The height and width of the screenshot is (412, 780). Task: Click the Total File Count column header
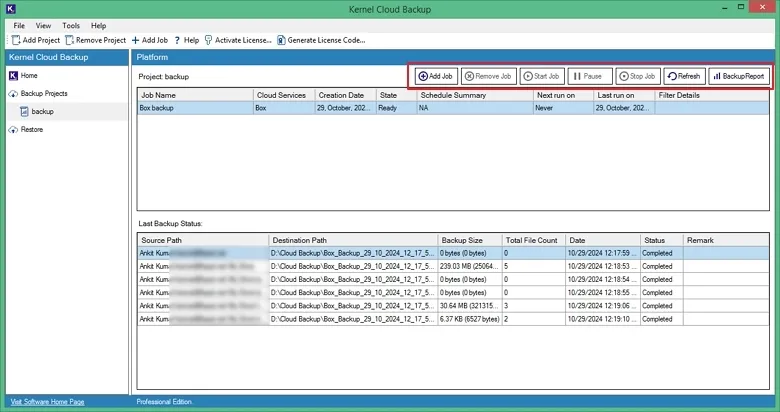(x=534, y=240)
